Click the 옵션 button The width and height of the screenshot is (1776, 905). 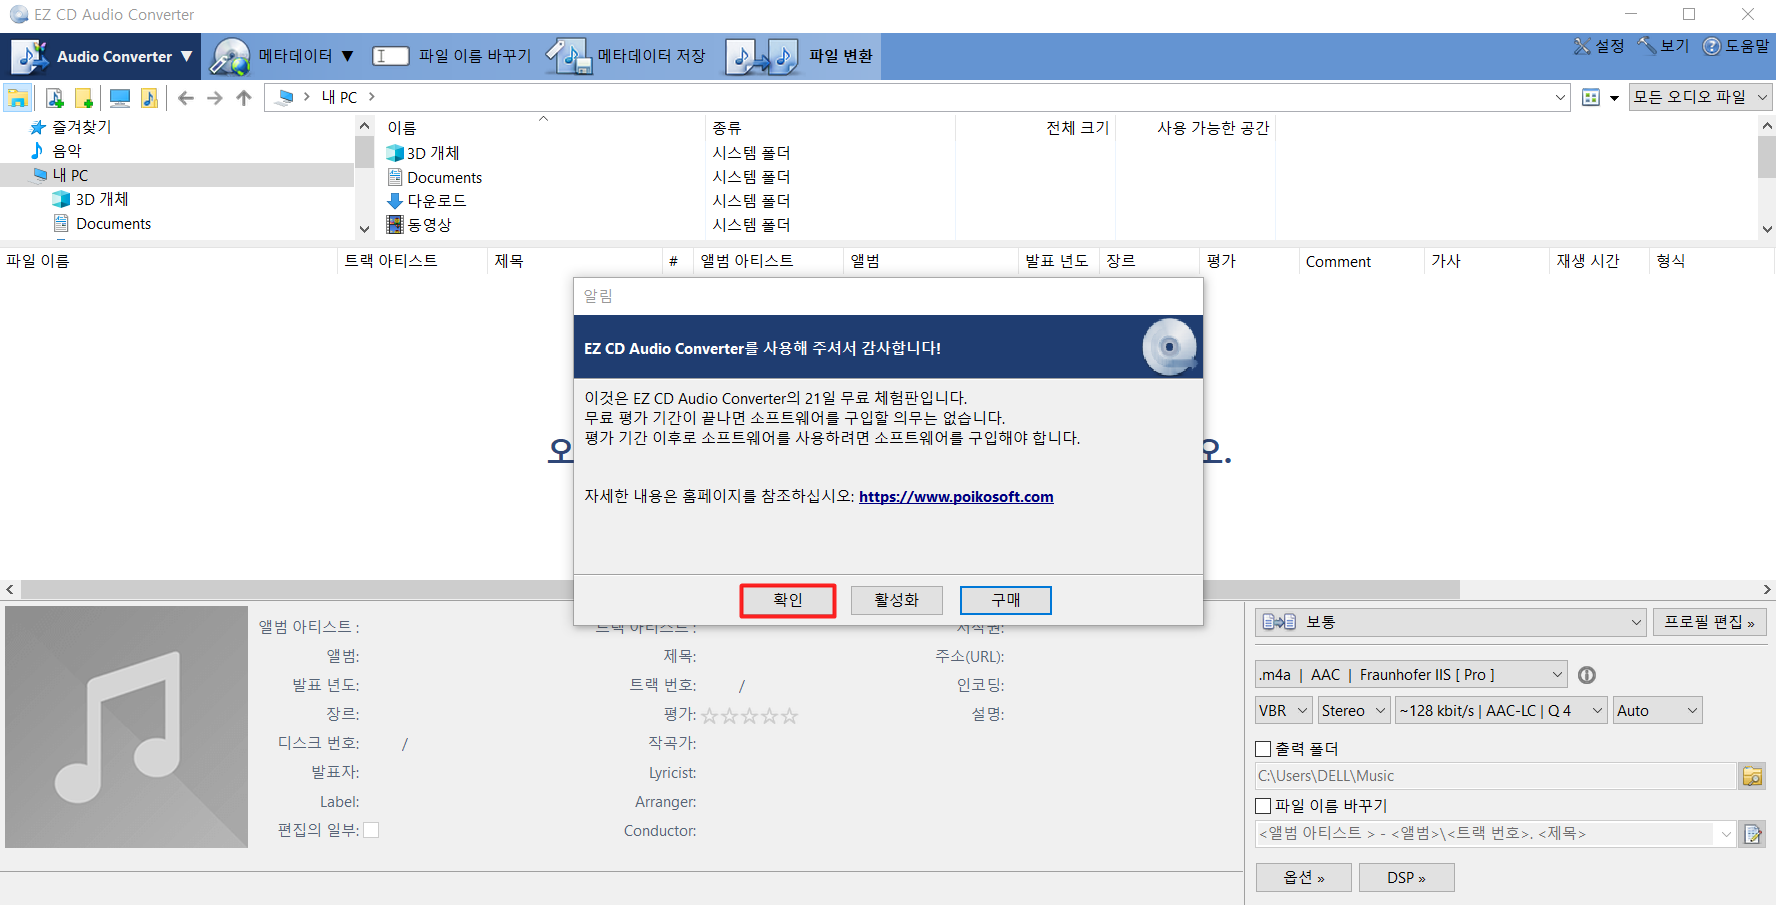point(1304,878)
